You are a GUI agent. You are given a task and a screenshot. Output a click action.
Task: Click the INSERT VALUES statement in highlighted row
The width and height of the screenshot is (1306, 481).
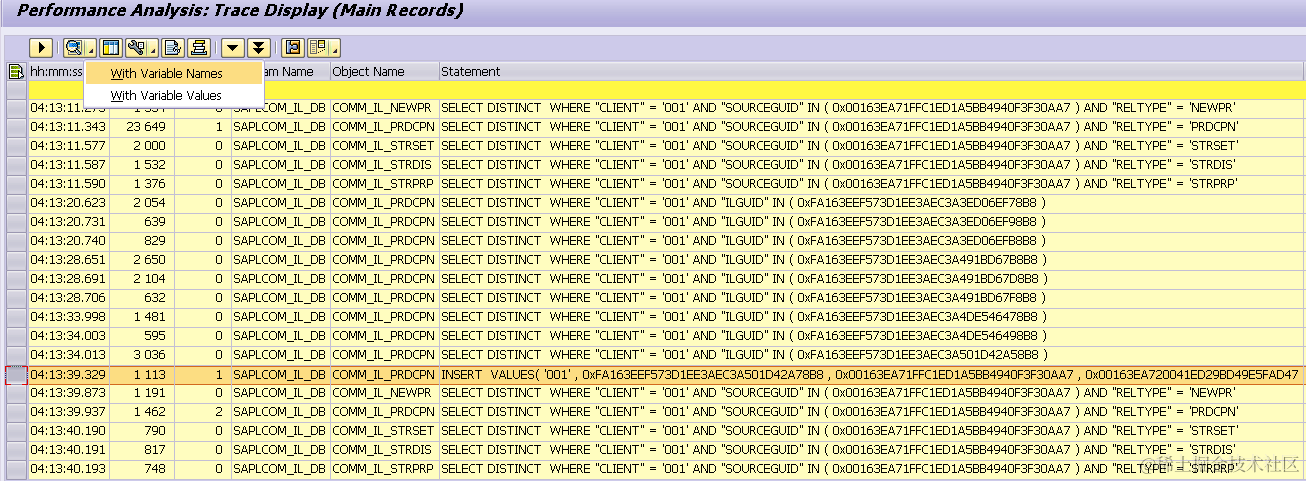[870, 374]
